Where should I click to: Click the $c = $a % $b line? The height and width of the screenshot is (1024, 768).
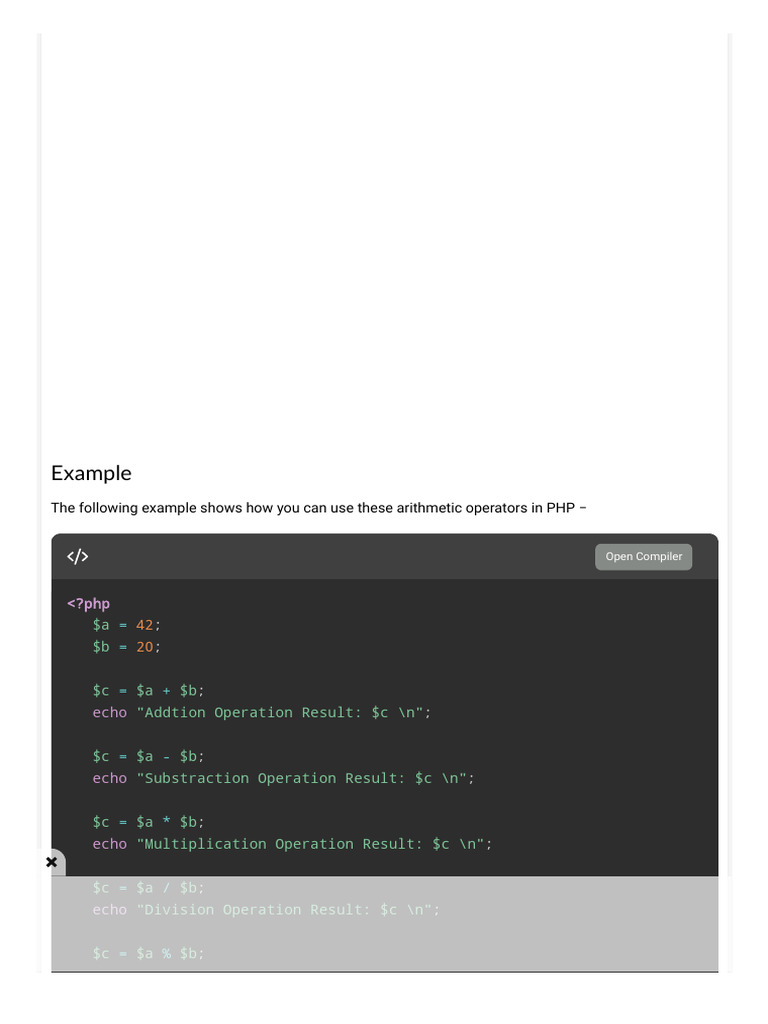click(148, 954)
